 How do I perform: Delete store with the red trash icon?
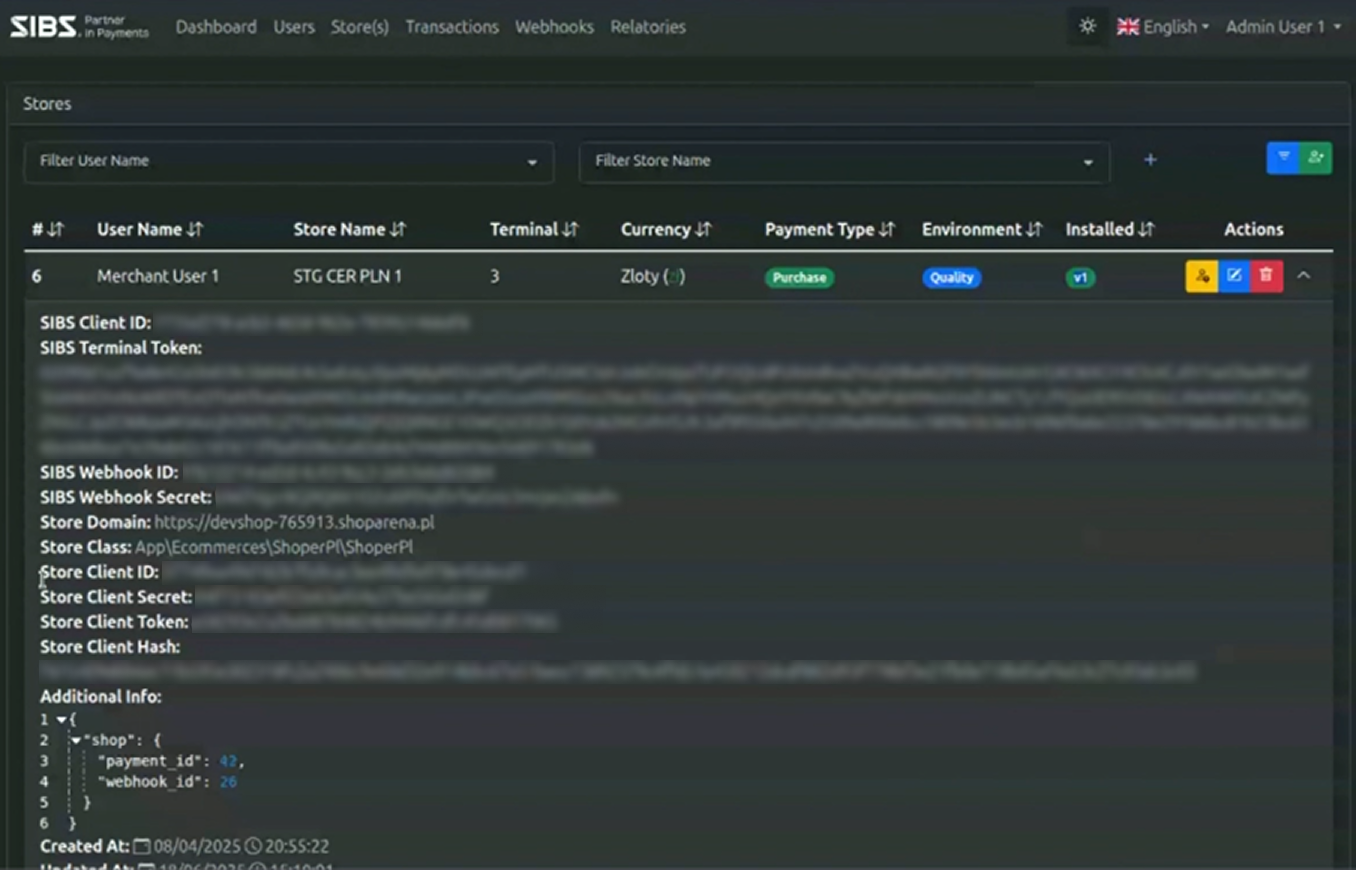click(1266, 276)
